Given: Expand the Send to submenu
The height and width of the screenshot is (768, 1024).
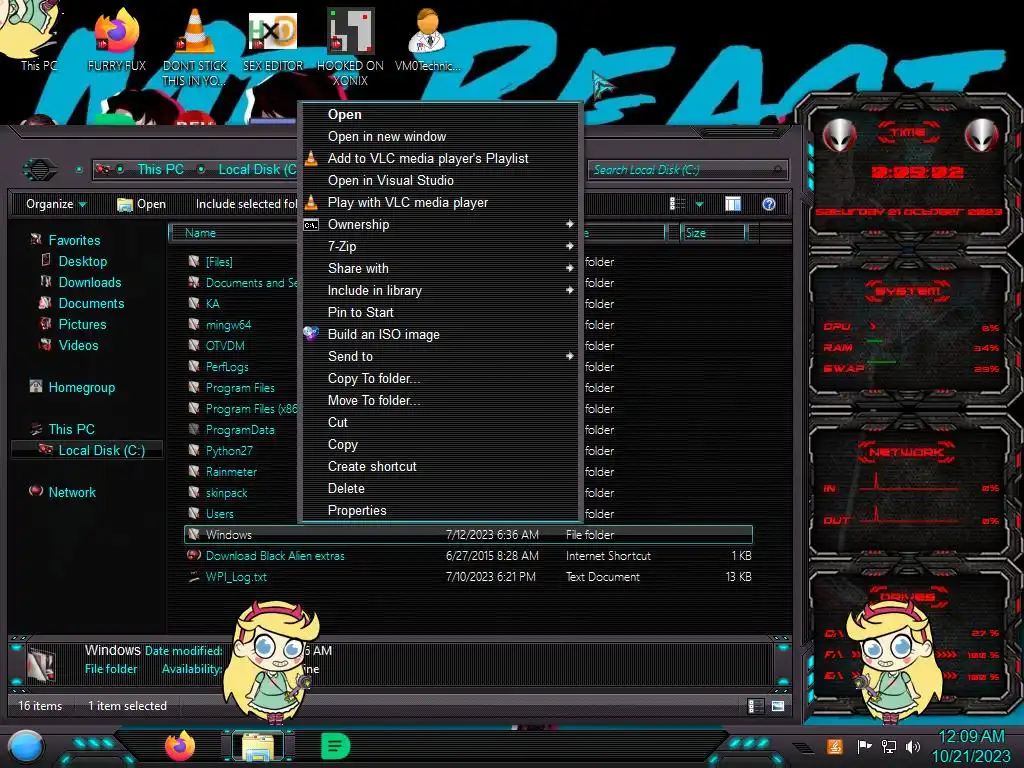Looking at the screenshot, I should (x=440, y=356).
